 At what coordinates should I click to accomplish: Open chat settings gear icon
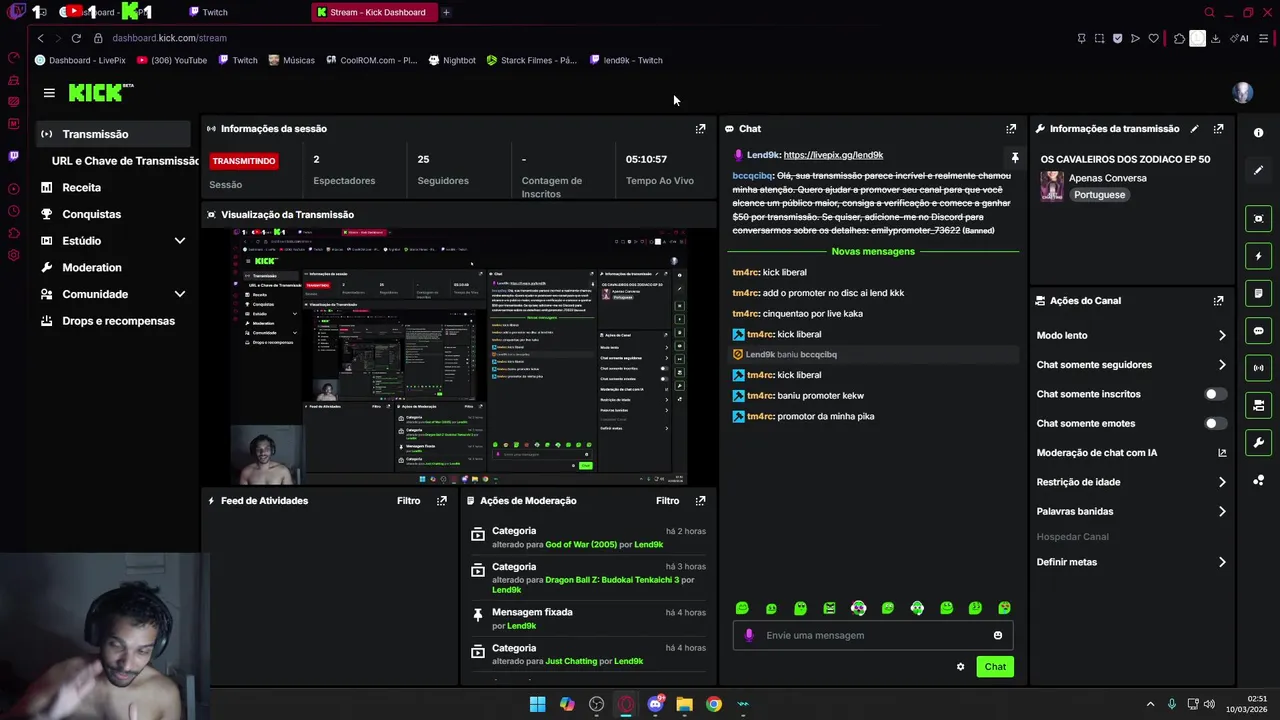click(960, 667)
